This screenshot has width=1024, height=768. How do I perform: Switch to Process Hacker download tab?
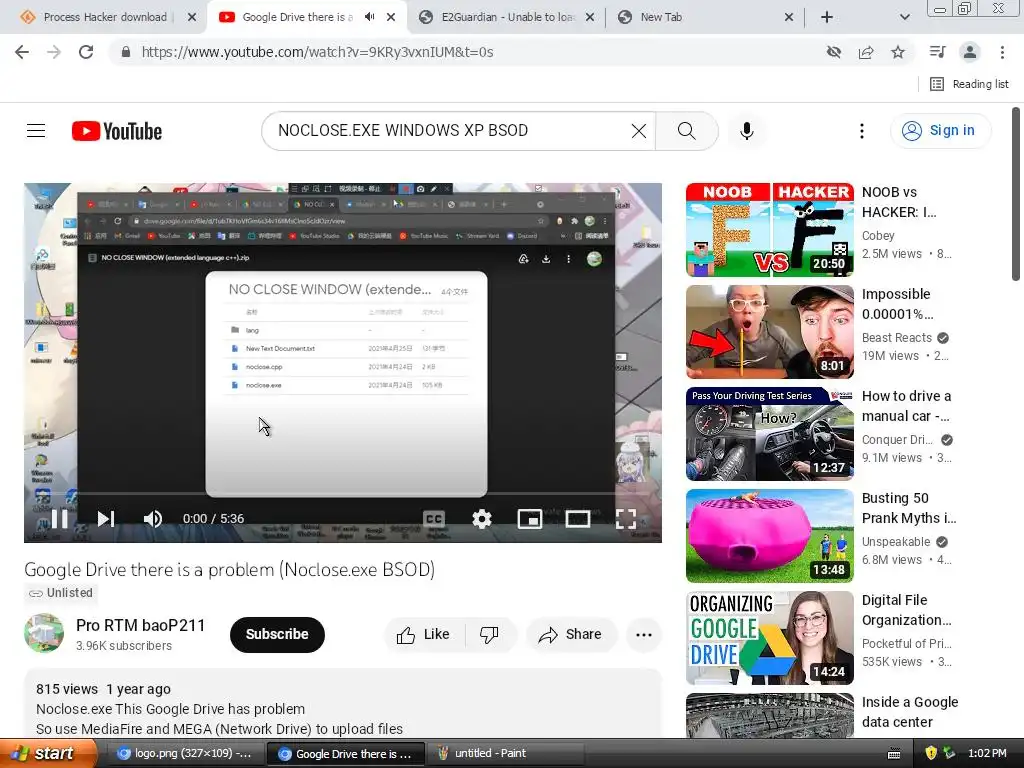pos(104,17)
